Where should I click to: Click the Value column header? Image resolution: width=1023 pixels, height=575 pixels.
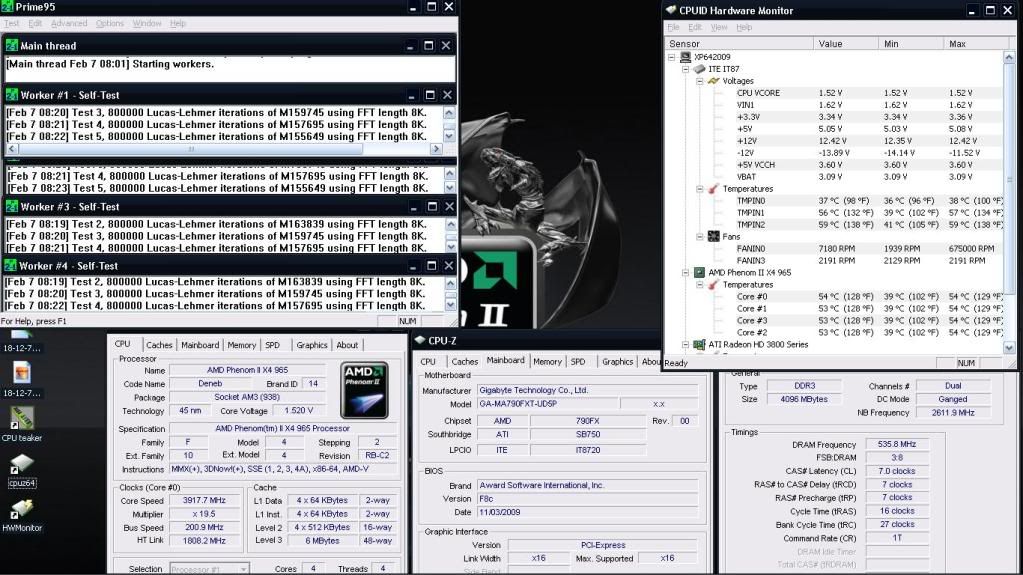point(830,44)
